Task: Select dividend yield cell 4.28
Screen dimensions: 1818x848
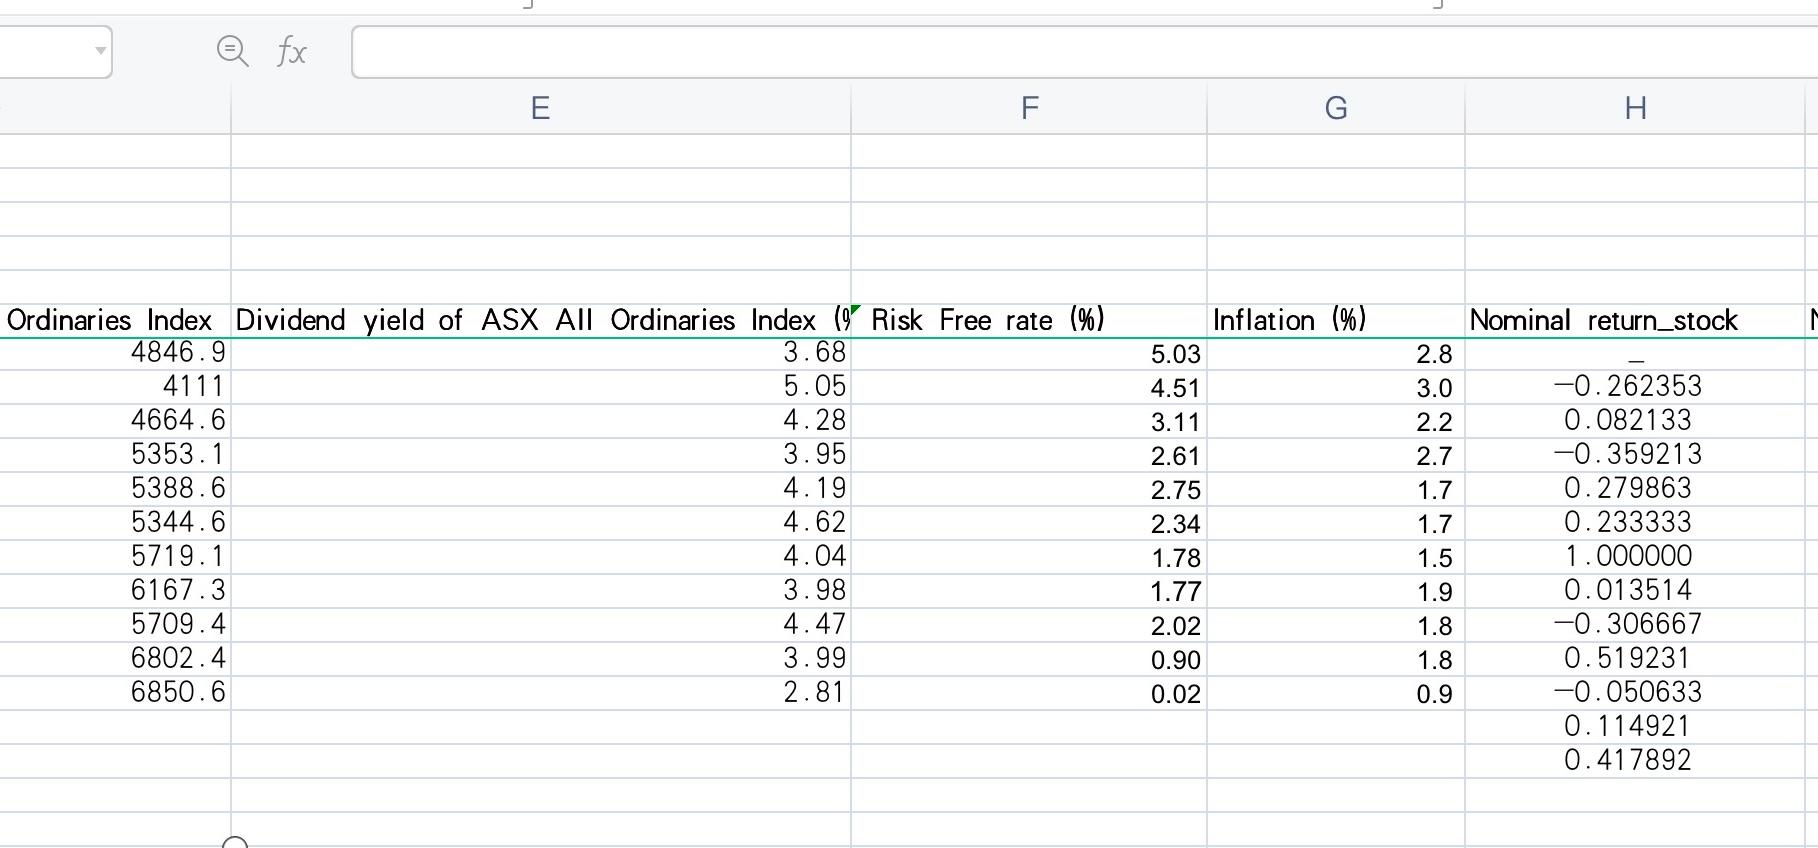Action: click(x=541, y=421)
